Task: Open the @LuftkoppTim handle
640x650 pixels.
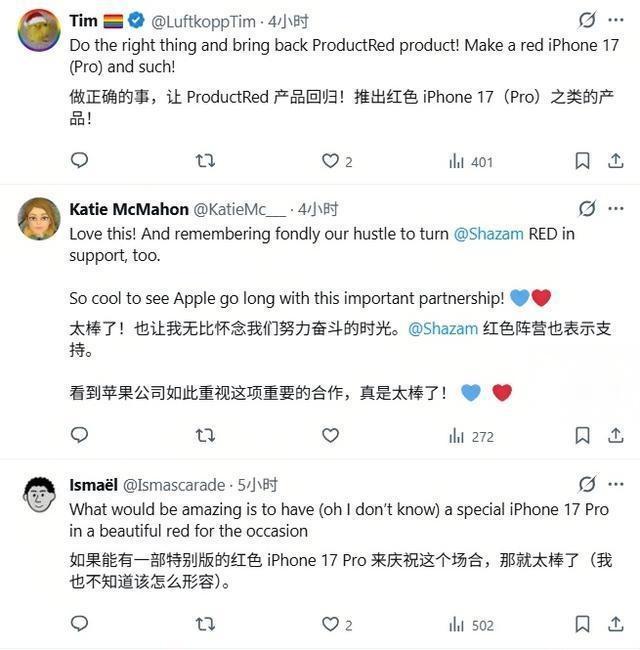Action: pyautogui.click(x=203, y=22)
